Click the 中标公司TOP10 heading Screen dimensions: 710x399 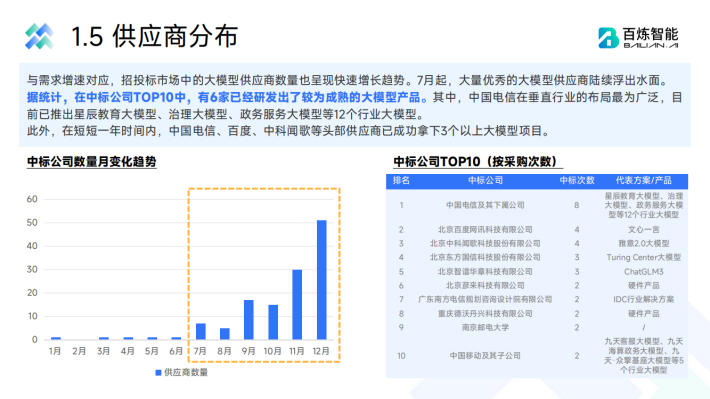(478, 162)
